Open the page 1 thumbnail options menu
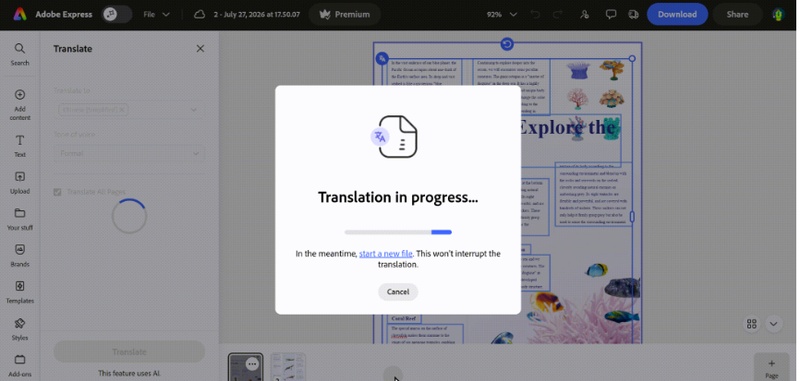800x381 pixels. point(252,364)
